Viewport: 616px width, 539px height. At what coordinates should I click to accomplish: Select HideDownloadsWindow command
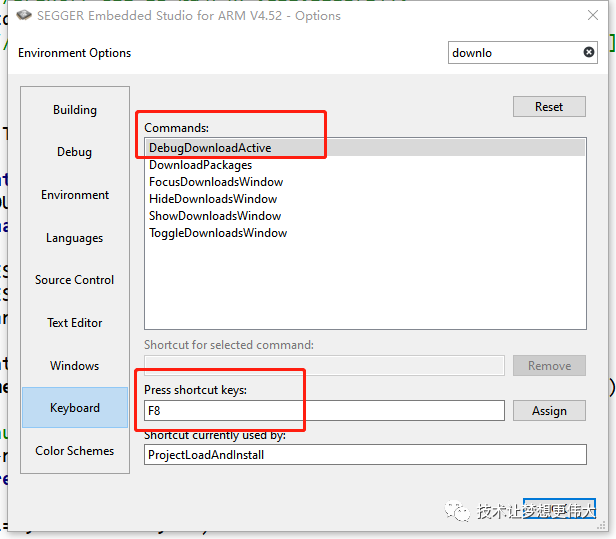tap(365, 199)
